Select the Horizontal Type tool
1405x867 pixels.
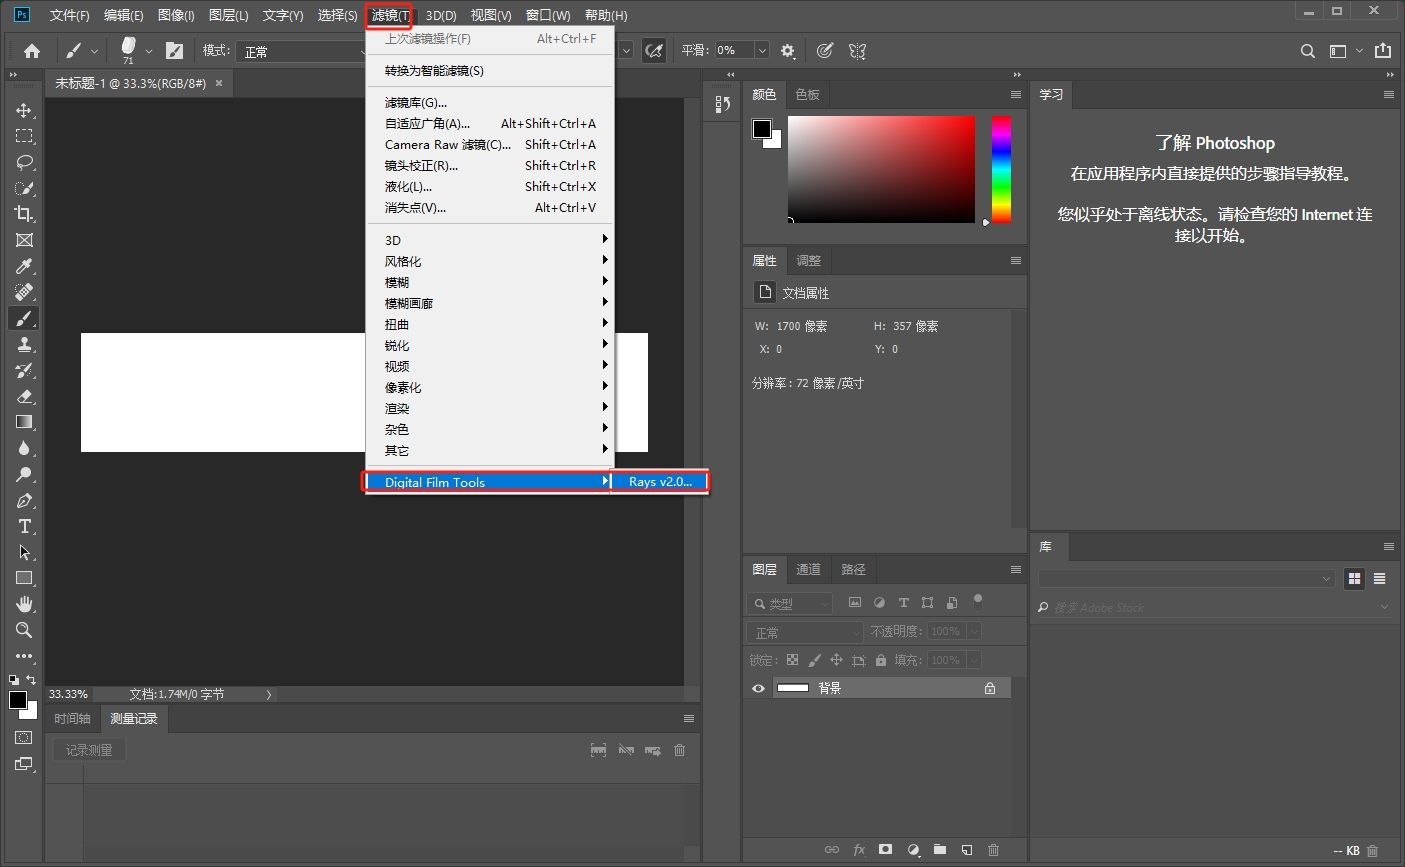(x=24, y=526)
